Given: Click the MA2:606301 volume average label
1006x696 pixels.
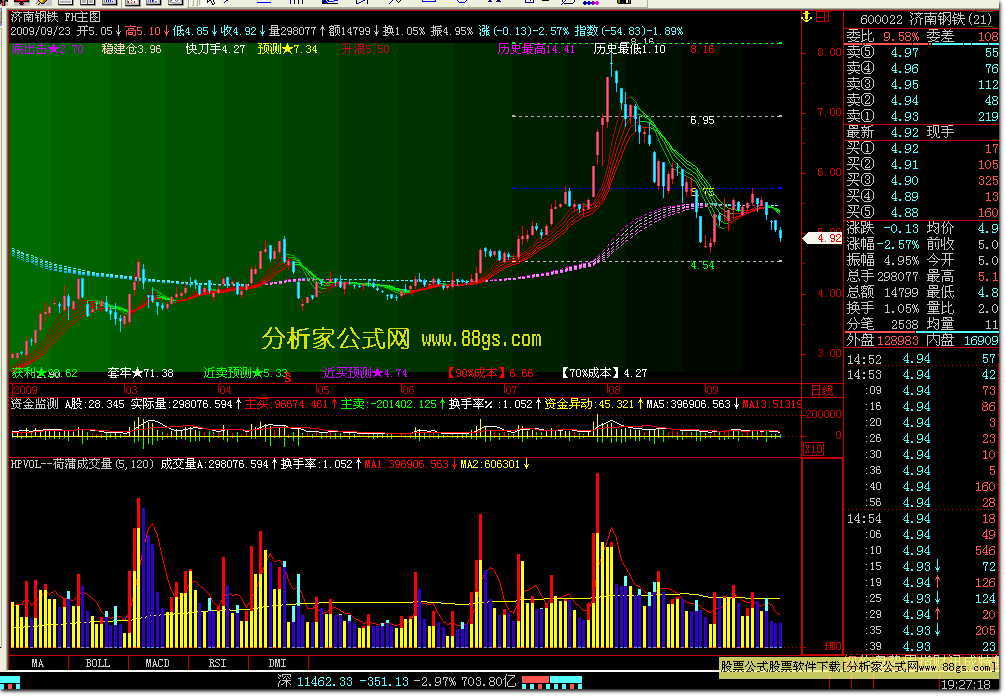Looking at the screenshot, I should click(495, 464).
